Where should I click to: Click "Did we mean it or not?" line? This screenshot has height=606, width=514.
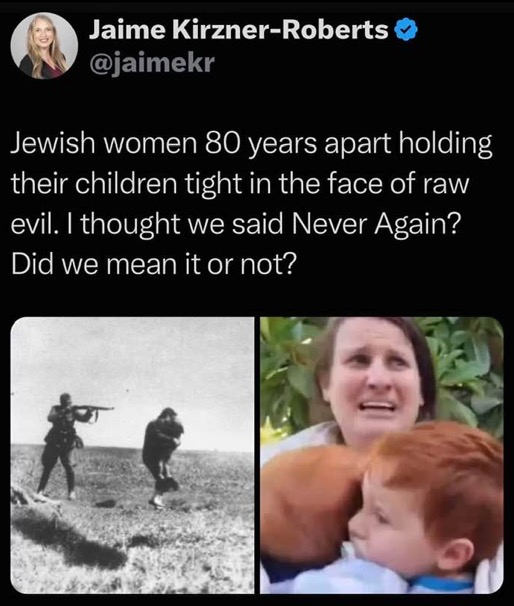pyautogui.click(x=154, y=264)
